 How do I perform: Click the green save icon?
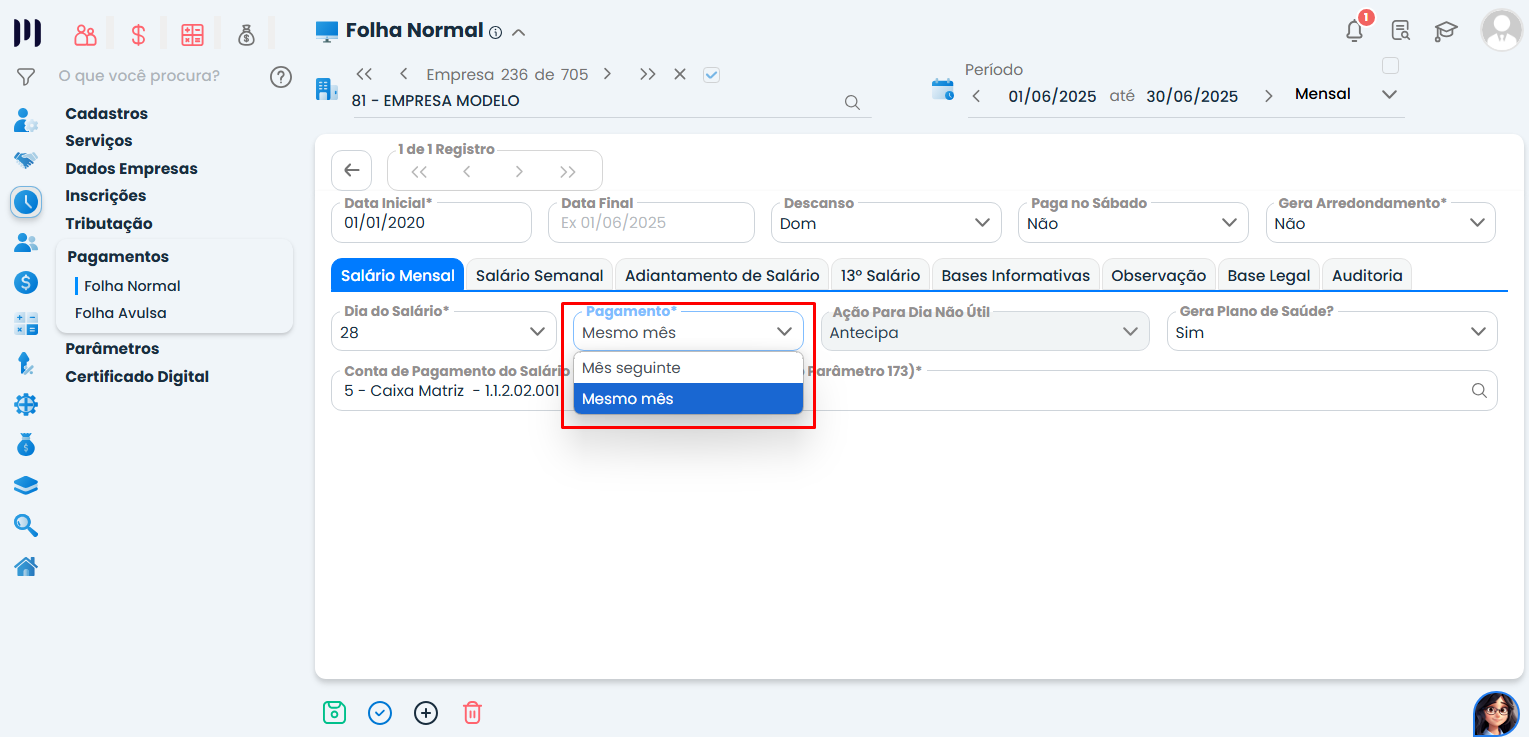[x=334, y=713]
